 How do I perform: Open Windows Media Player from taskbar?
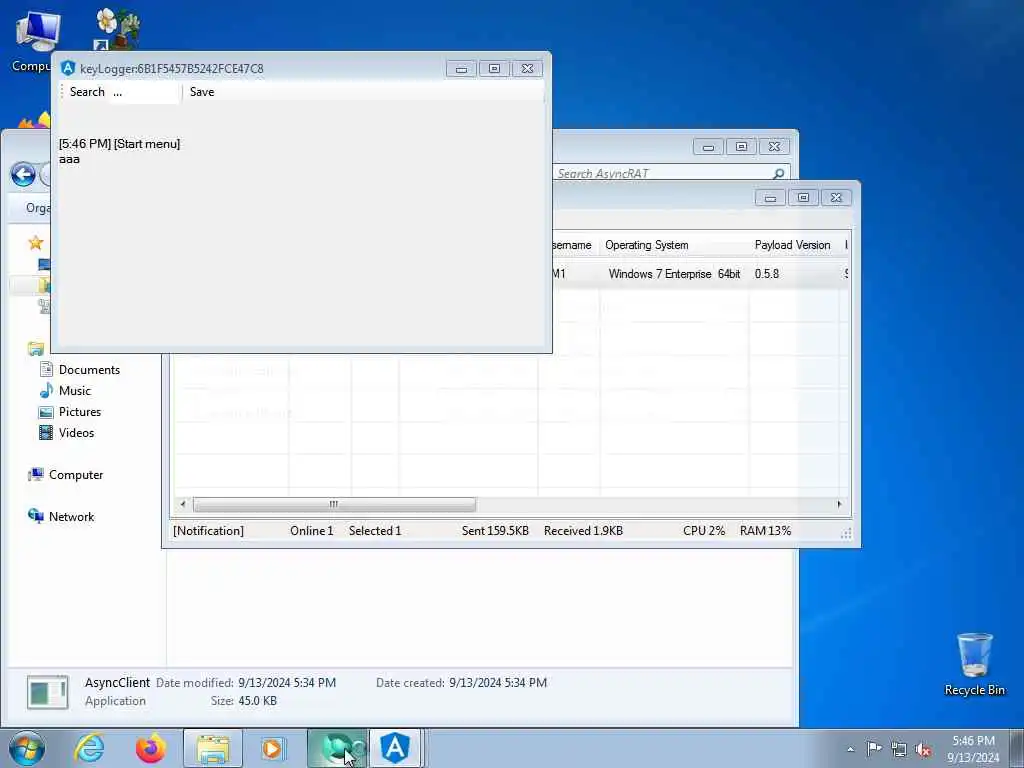273,748
